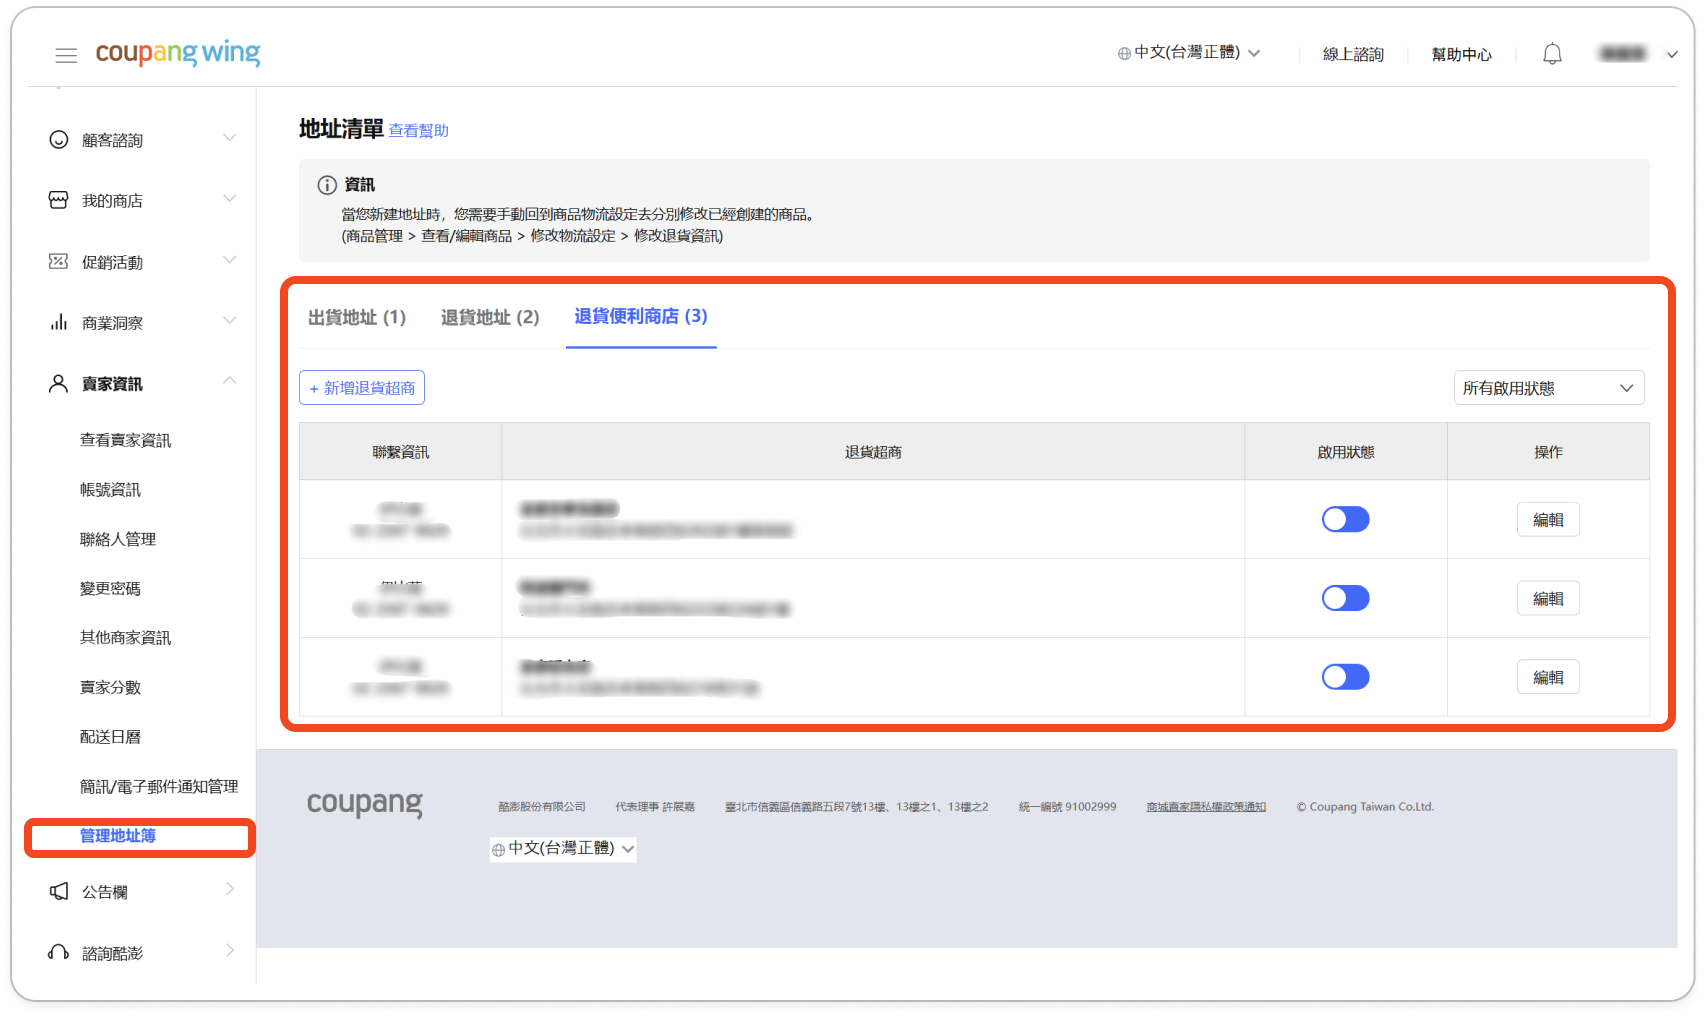Open the 查看幫助 help link

pyautogui.click(x=418, y=131)
